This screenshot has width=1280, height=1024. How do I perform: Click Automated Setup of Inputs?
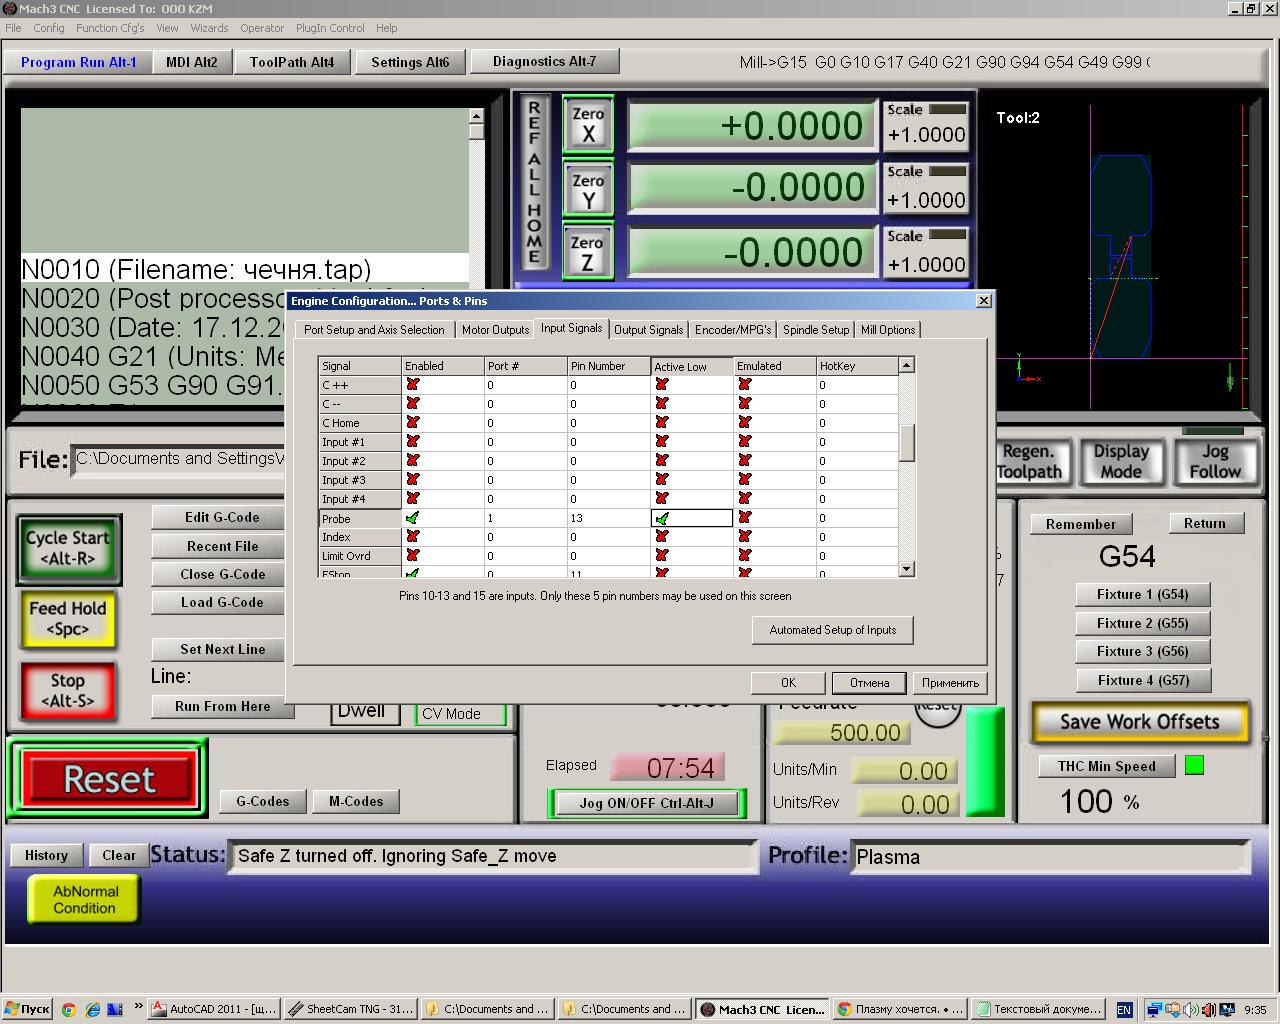pos(833,630)
